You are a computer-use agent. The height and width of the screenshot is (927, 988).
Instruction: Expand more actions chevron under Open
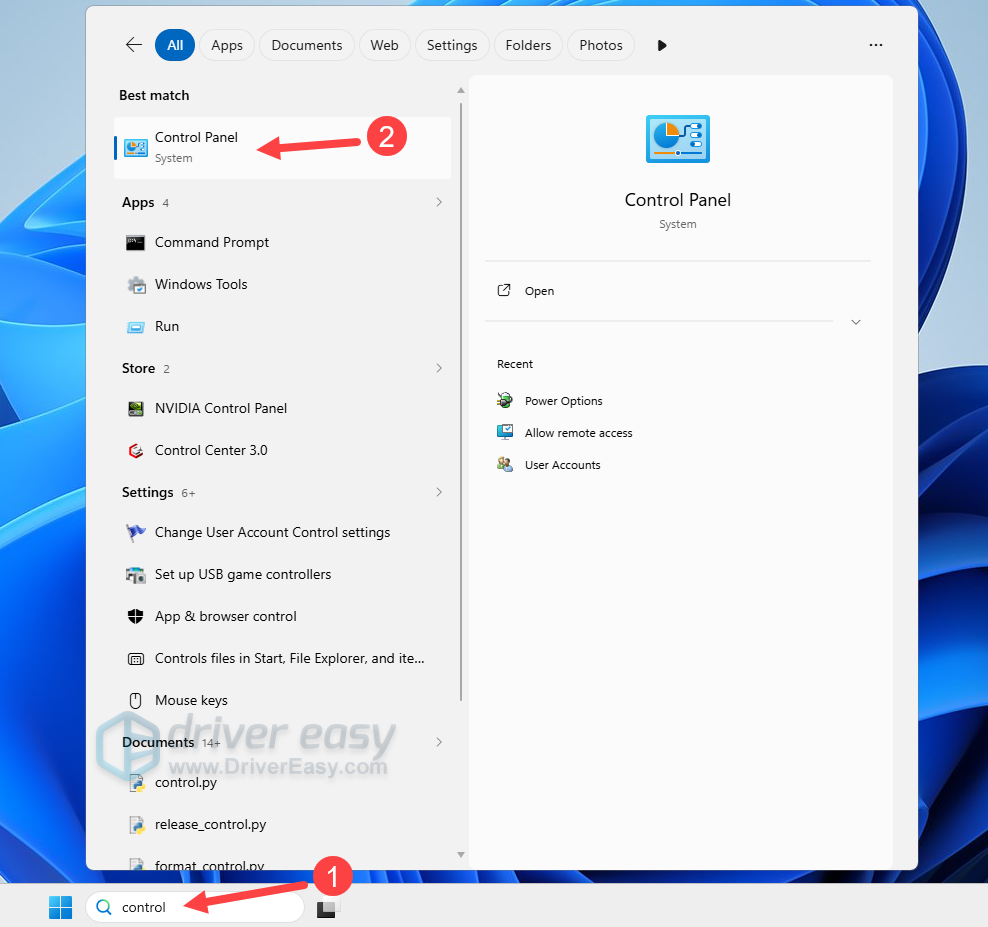[855, 322]
